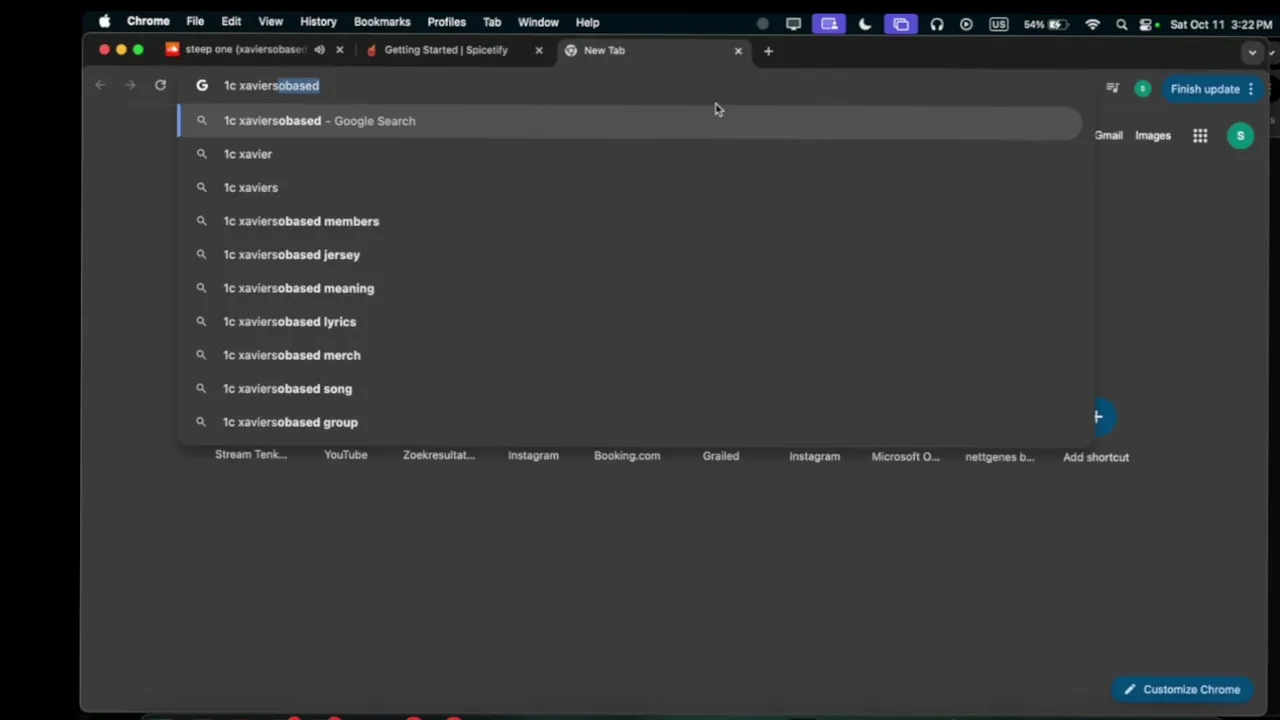The height and width of the screenshot is (720, 1280).
Task: Open the Window menu
Action: coord(538,22)
